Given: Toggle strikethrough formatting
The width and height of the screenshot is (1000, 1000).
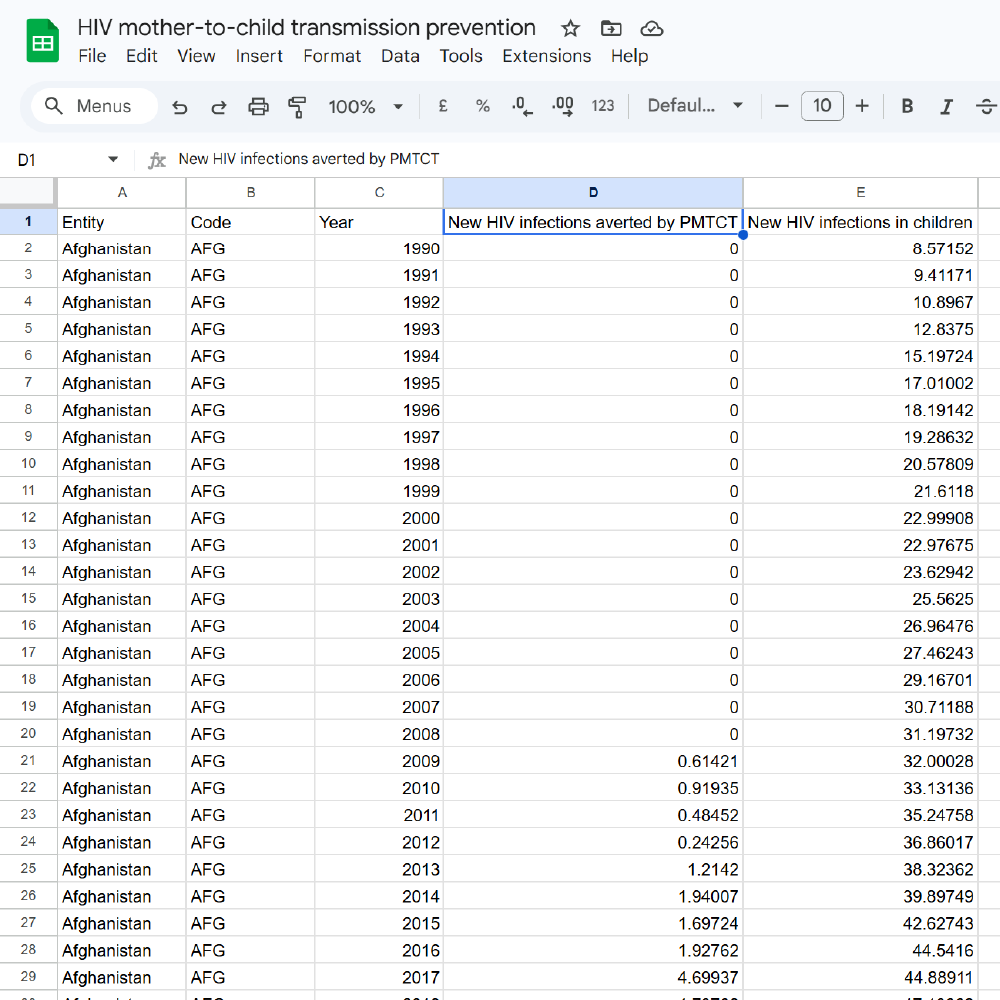Looking at the screenshot, I should [986, 106].
